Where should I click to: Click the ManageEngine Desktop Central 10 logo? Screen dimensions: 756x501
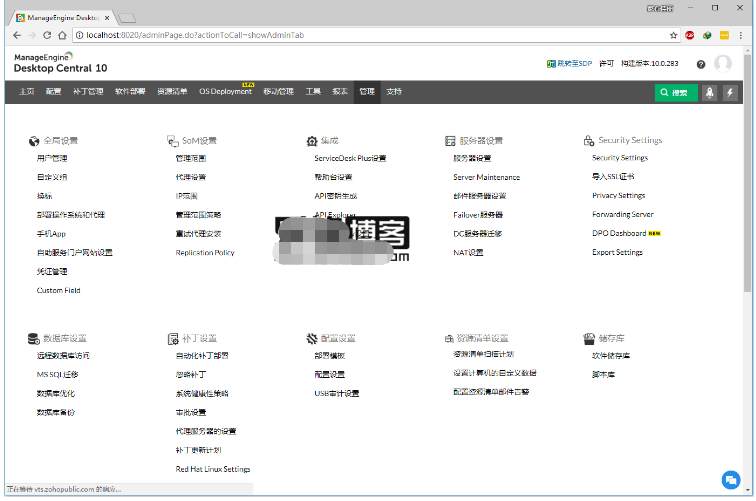click(61, 63)
